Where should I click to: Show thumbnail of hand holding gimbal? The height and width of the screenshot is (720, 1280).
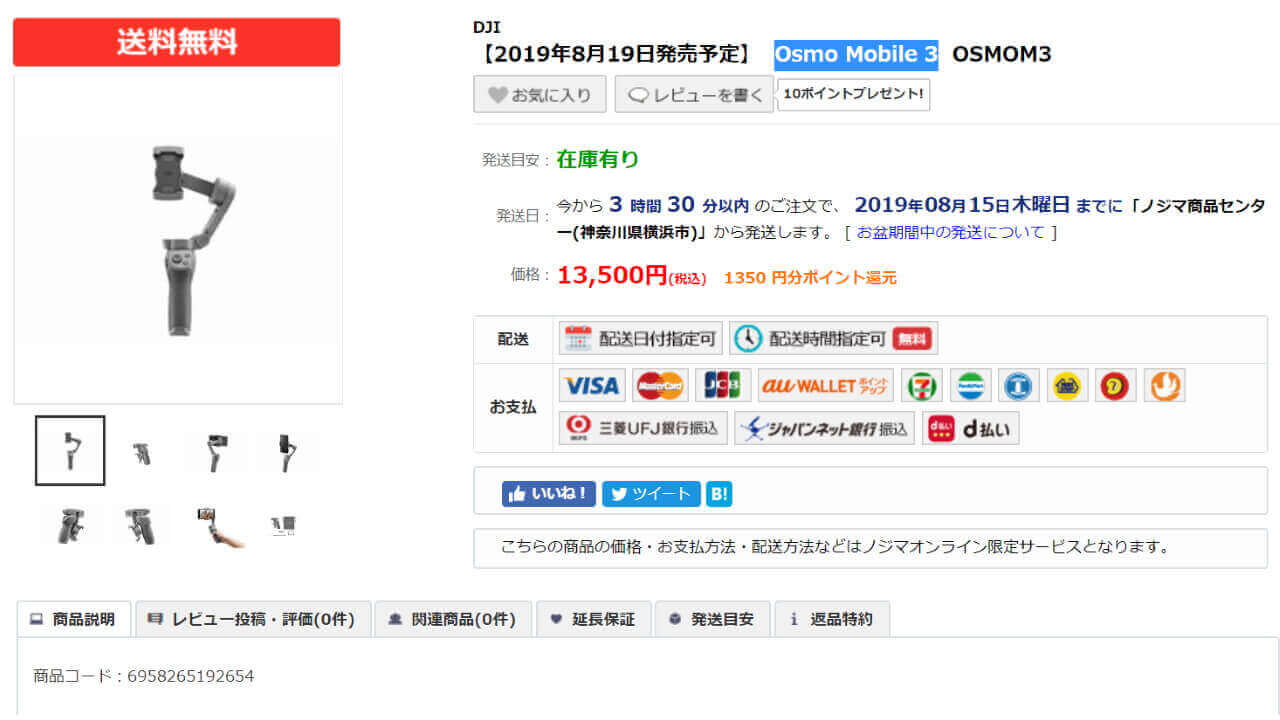(x=217, y=525)
